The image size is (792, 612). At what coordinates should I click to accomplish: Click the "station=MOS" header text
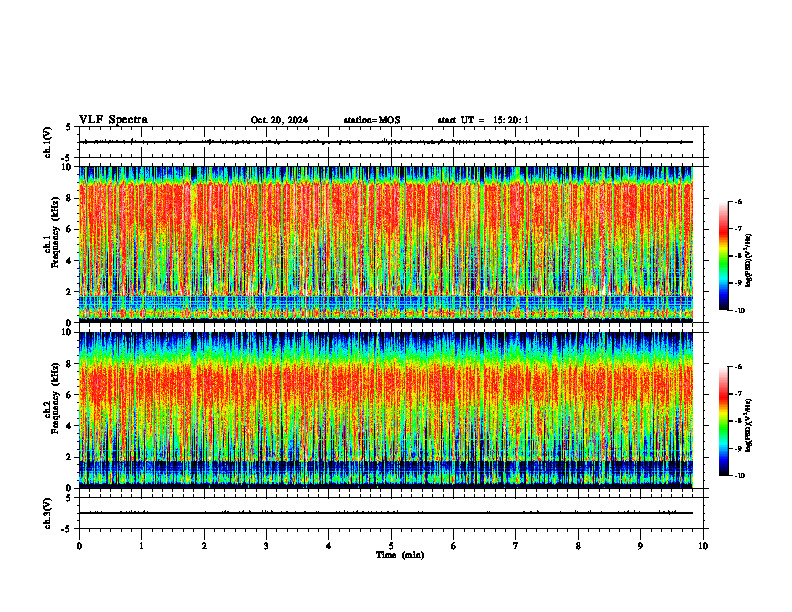[x=372, y=120]
